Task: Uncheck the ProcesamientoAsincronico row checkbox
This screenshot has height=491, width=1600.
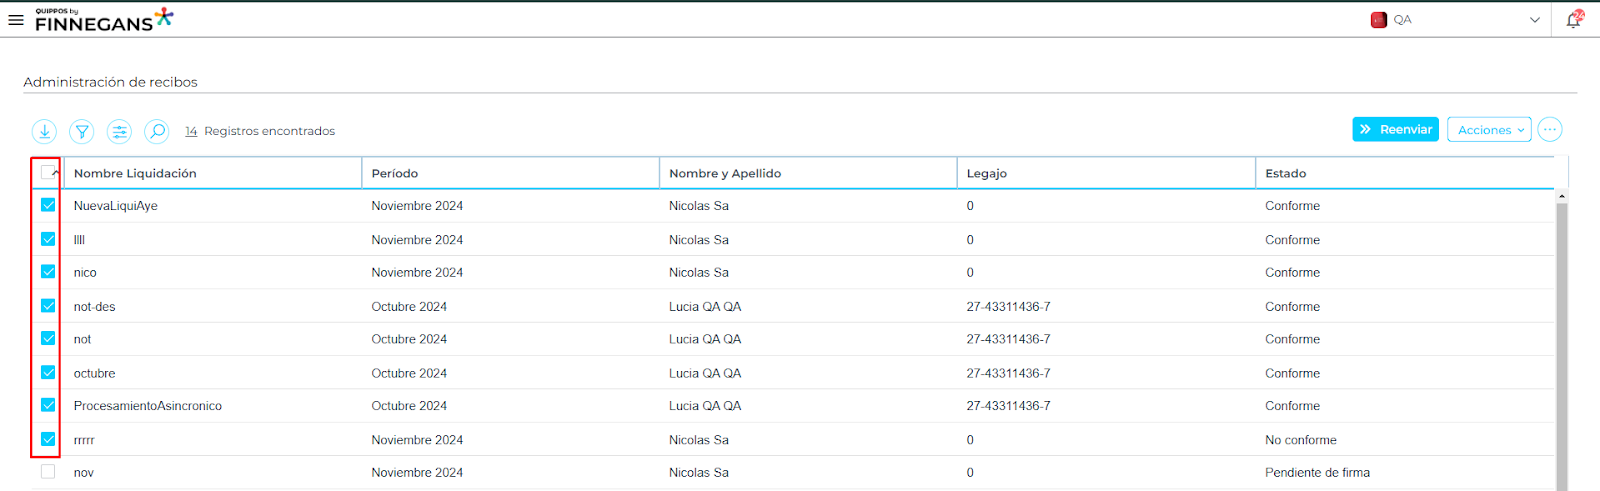Action: [48, 405]
